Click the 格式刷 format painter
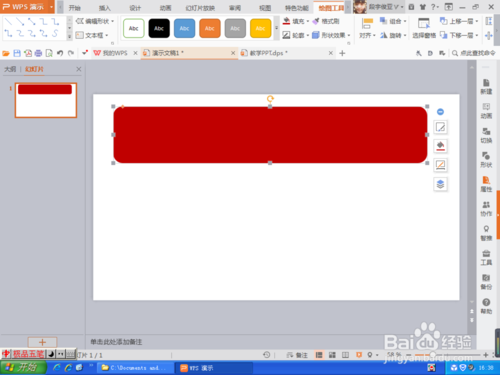 click(x=326, y=21)
